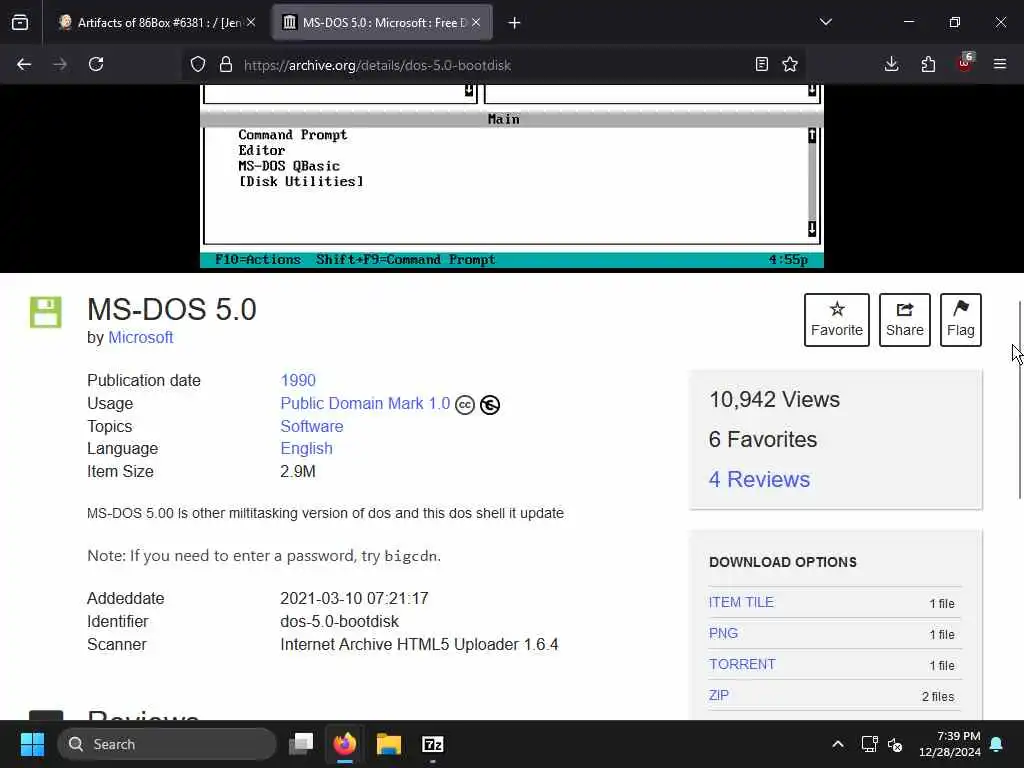Screen dimensions: 1024x768
Task: Select the ITEM TILE download option
Action: tap(741, 602)
